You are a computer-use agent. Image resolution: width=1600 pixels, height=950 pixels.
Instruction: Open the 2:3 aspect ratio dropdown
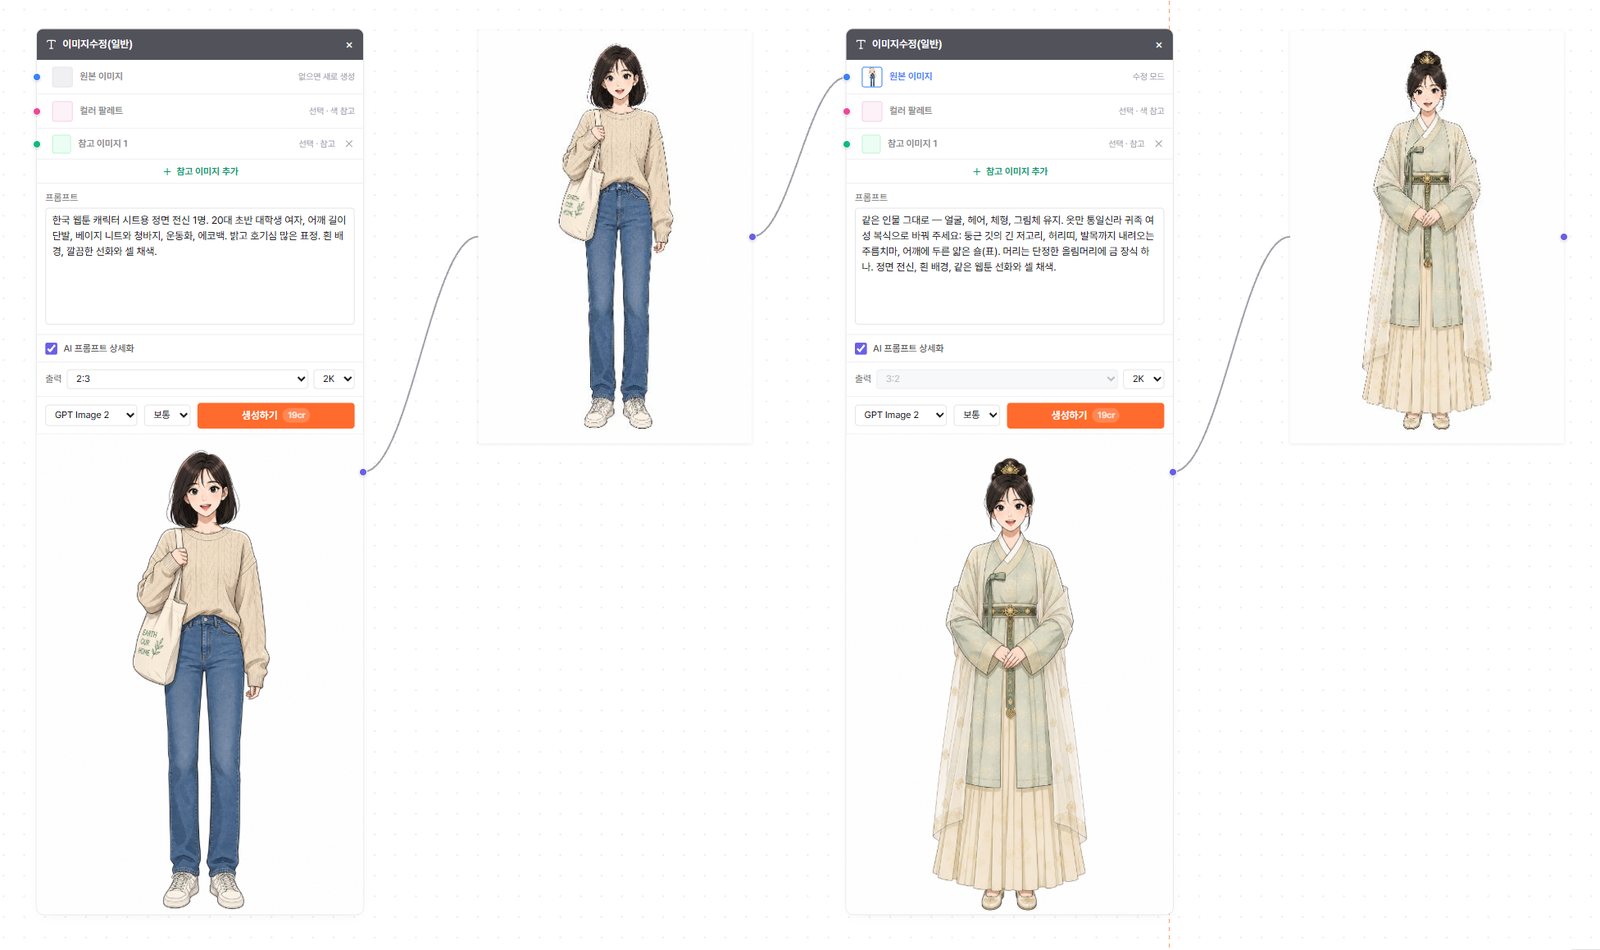(x=188, y=379)
